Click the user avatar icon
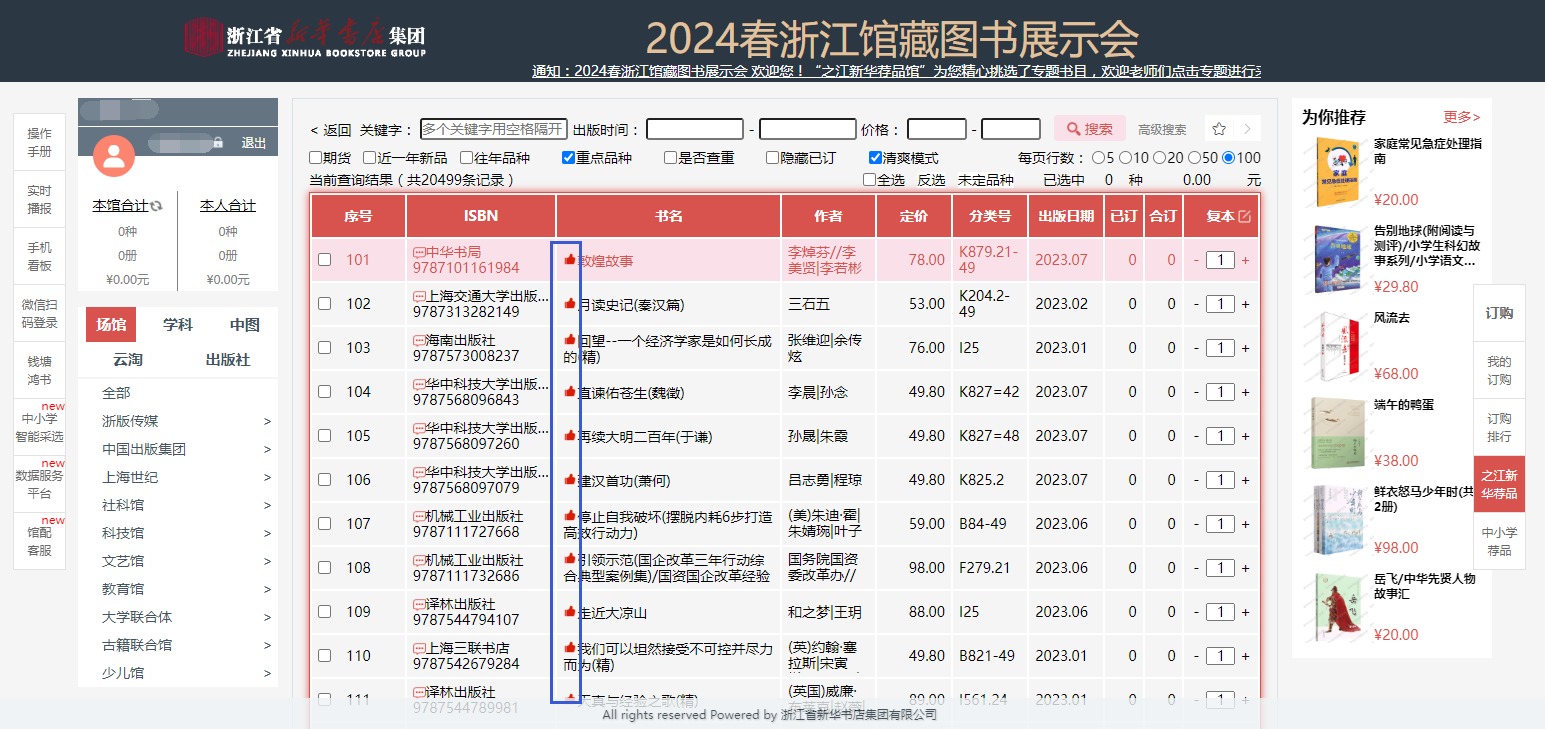1545x729 pixels. coord(114,155)
